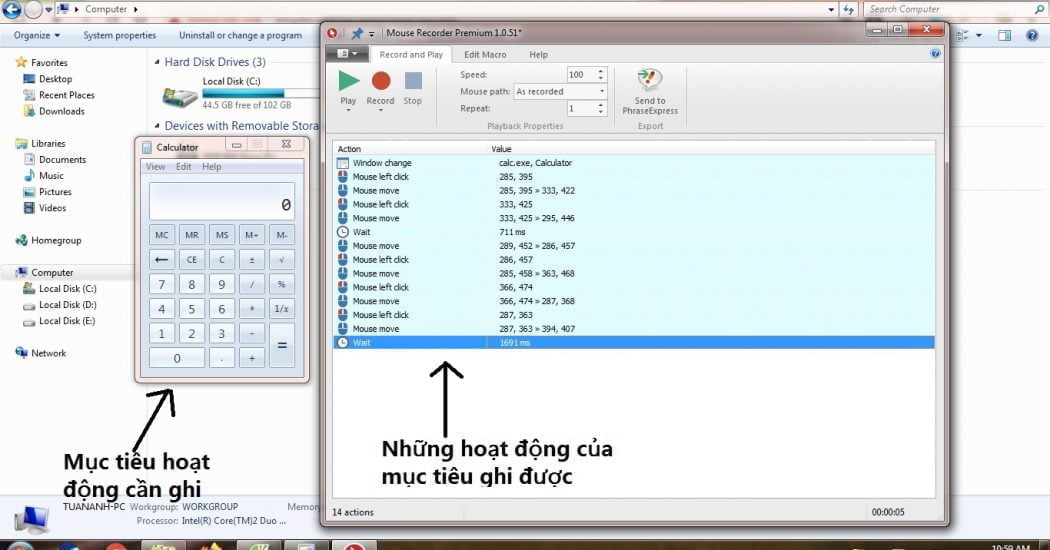Click calculator percent button
1050x550 pixels.
tap(282, 284)
